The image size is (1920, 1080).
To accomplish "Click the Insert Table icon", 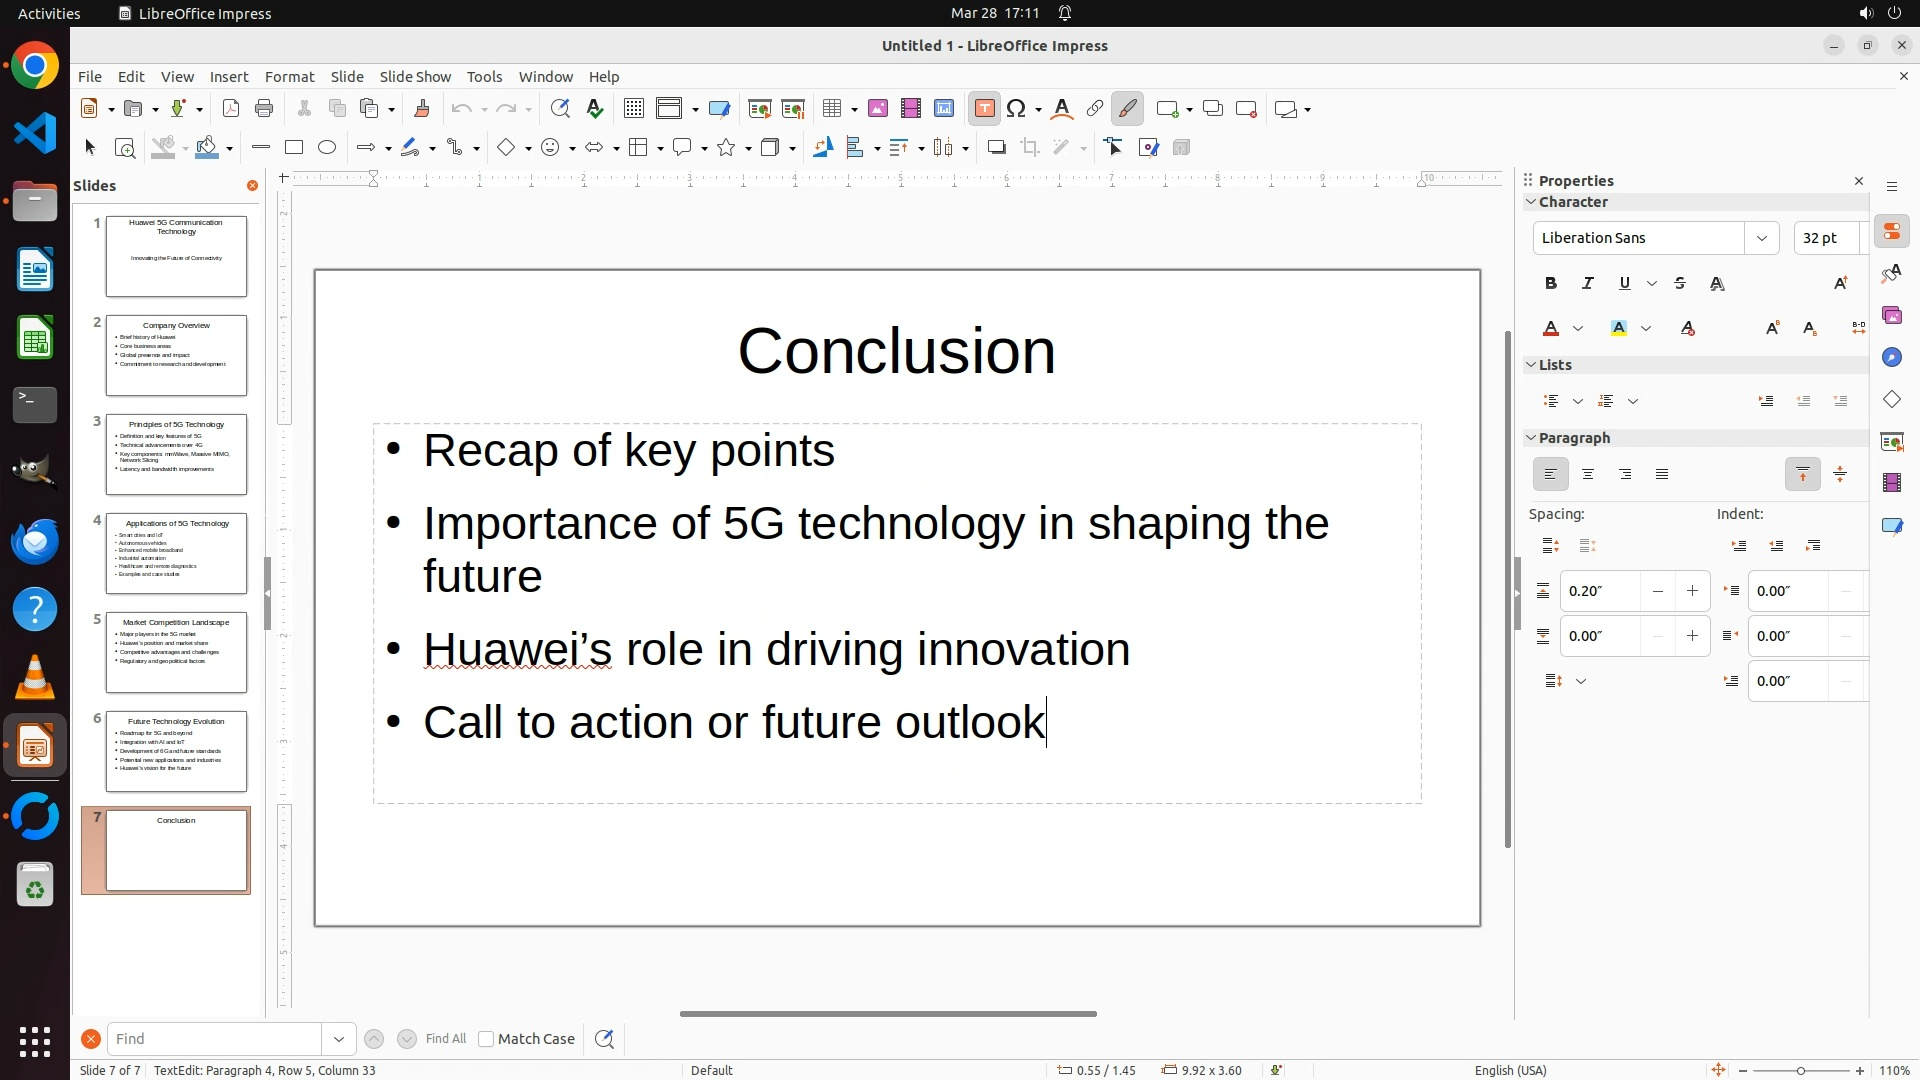I will [832, 109].
